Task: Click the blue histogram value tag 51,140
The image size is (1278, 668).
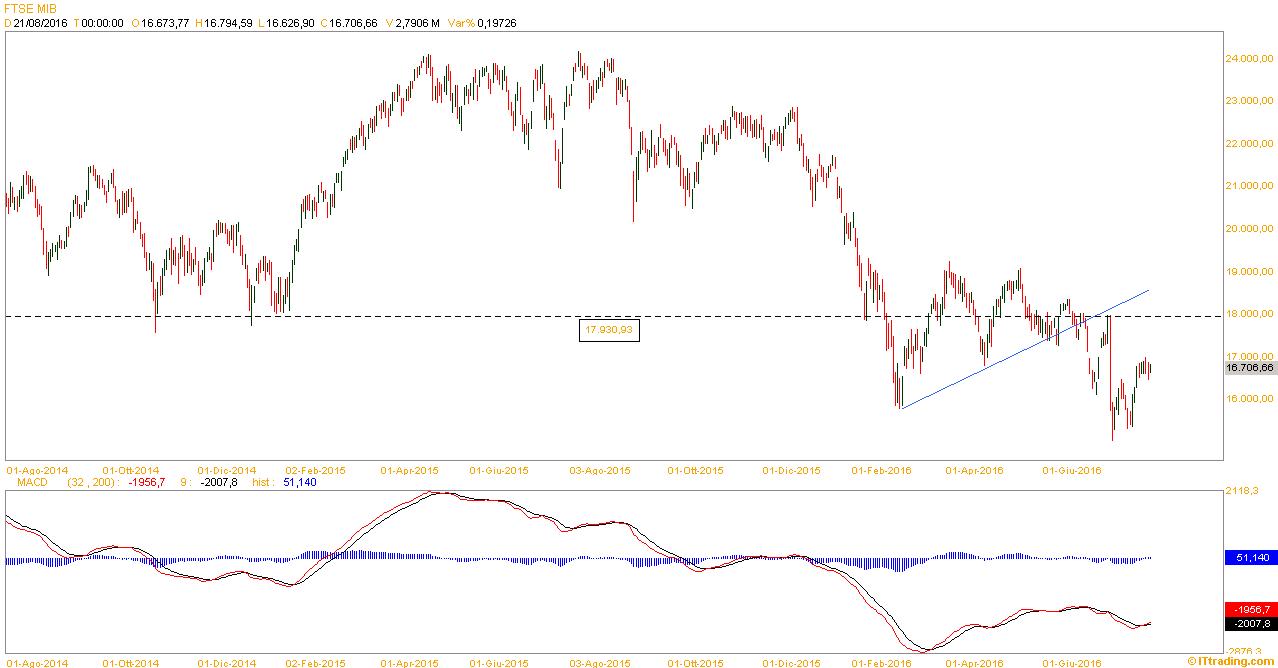Action: pos(1249,558)
